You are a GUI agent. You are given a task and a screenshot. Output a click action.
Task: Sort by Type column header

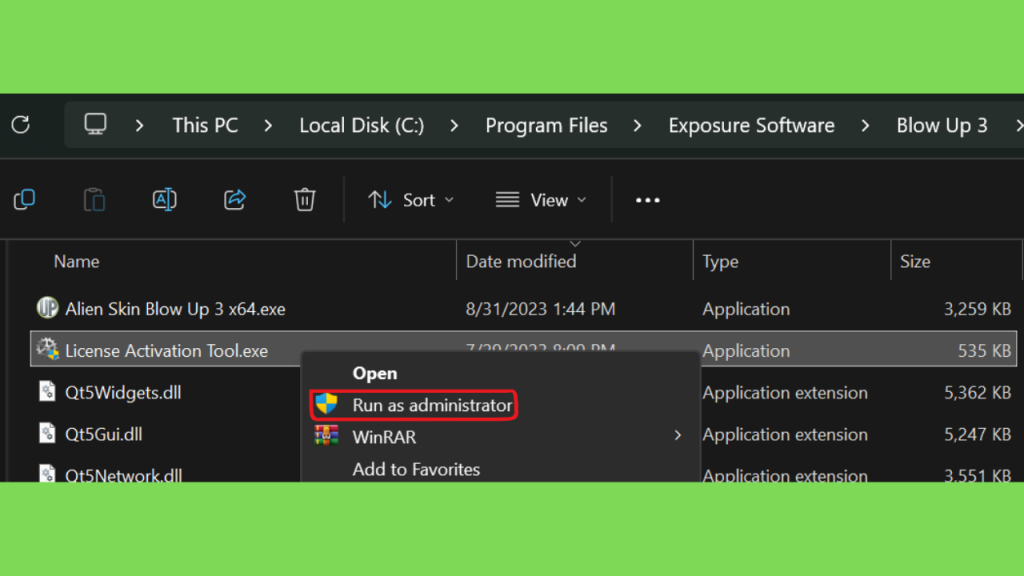click(x=720, y=261)
